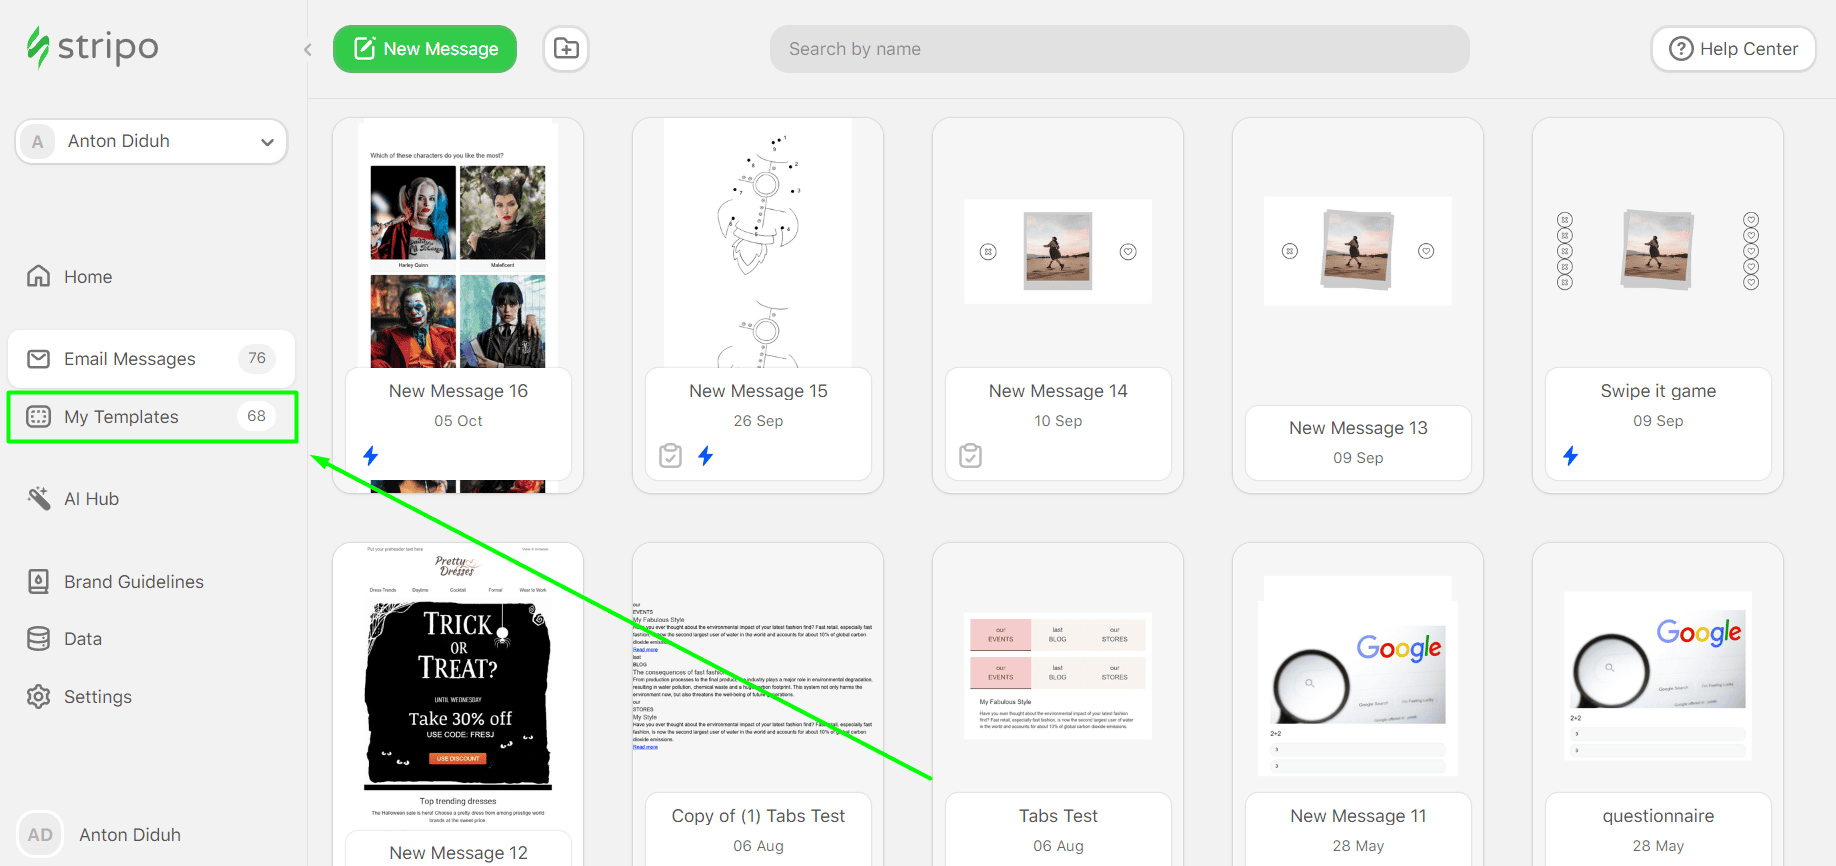Click clipboard check icon on New Message 15
This screenshot has height=866, width=1836.
tap(671, 456)
